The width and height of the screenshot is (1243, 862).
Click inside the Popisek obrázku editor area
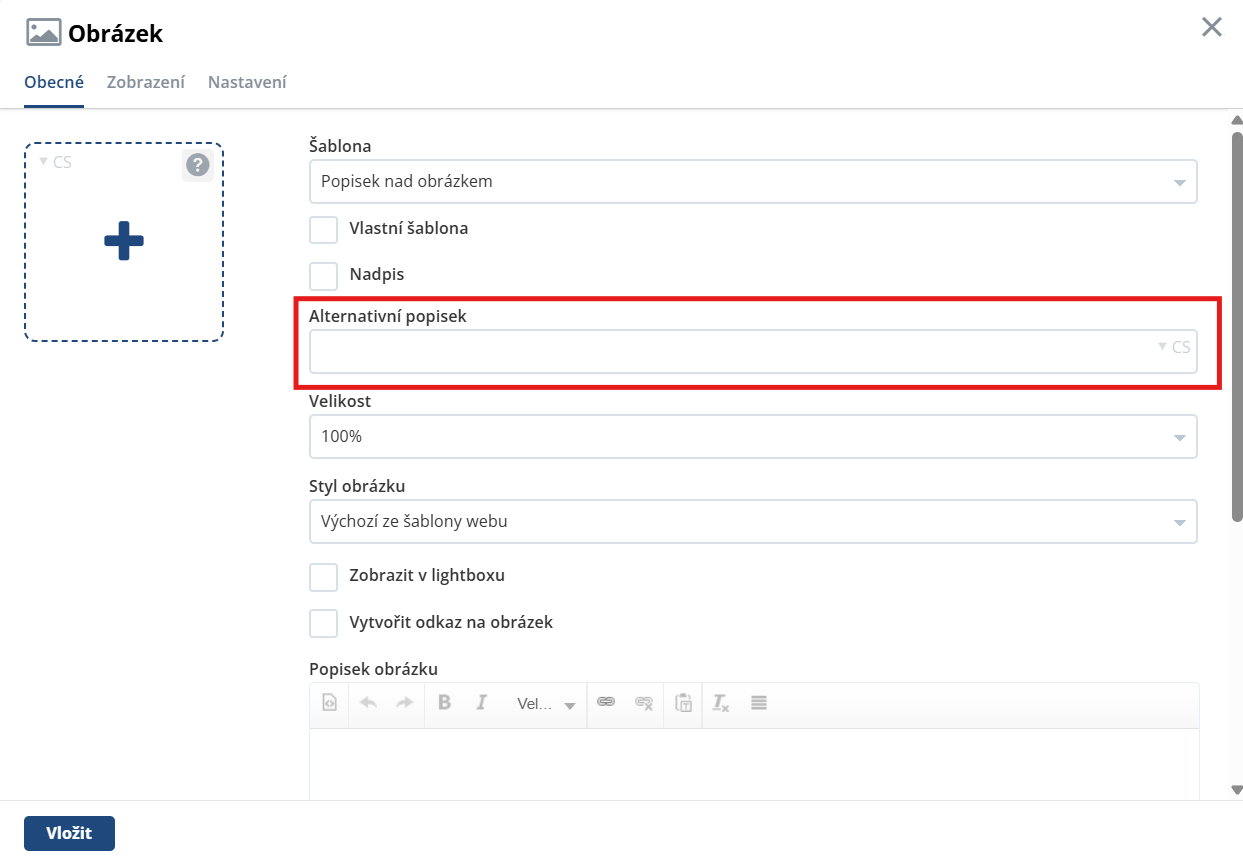754,764
